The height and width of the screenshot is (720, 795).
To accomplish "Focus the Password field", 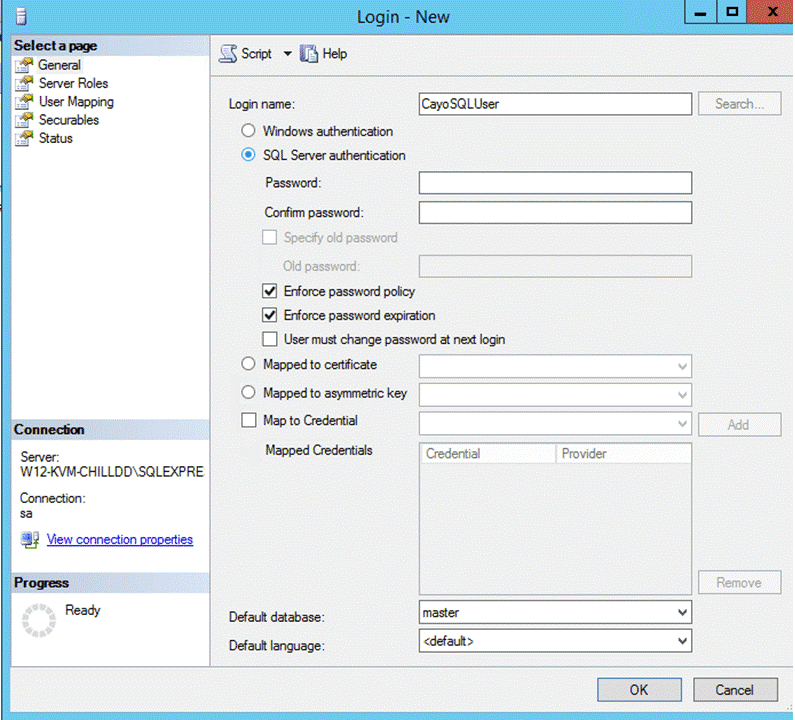I will [x=555, y=183].
